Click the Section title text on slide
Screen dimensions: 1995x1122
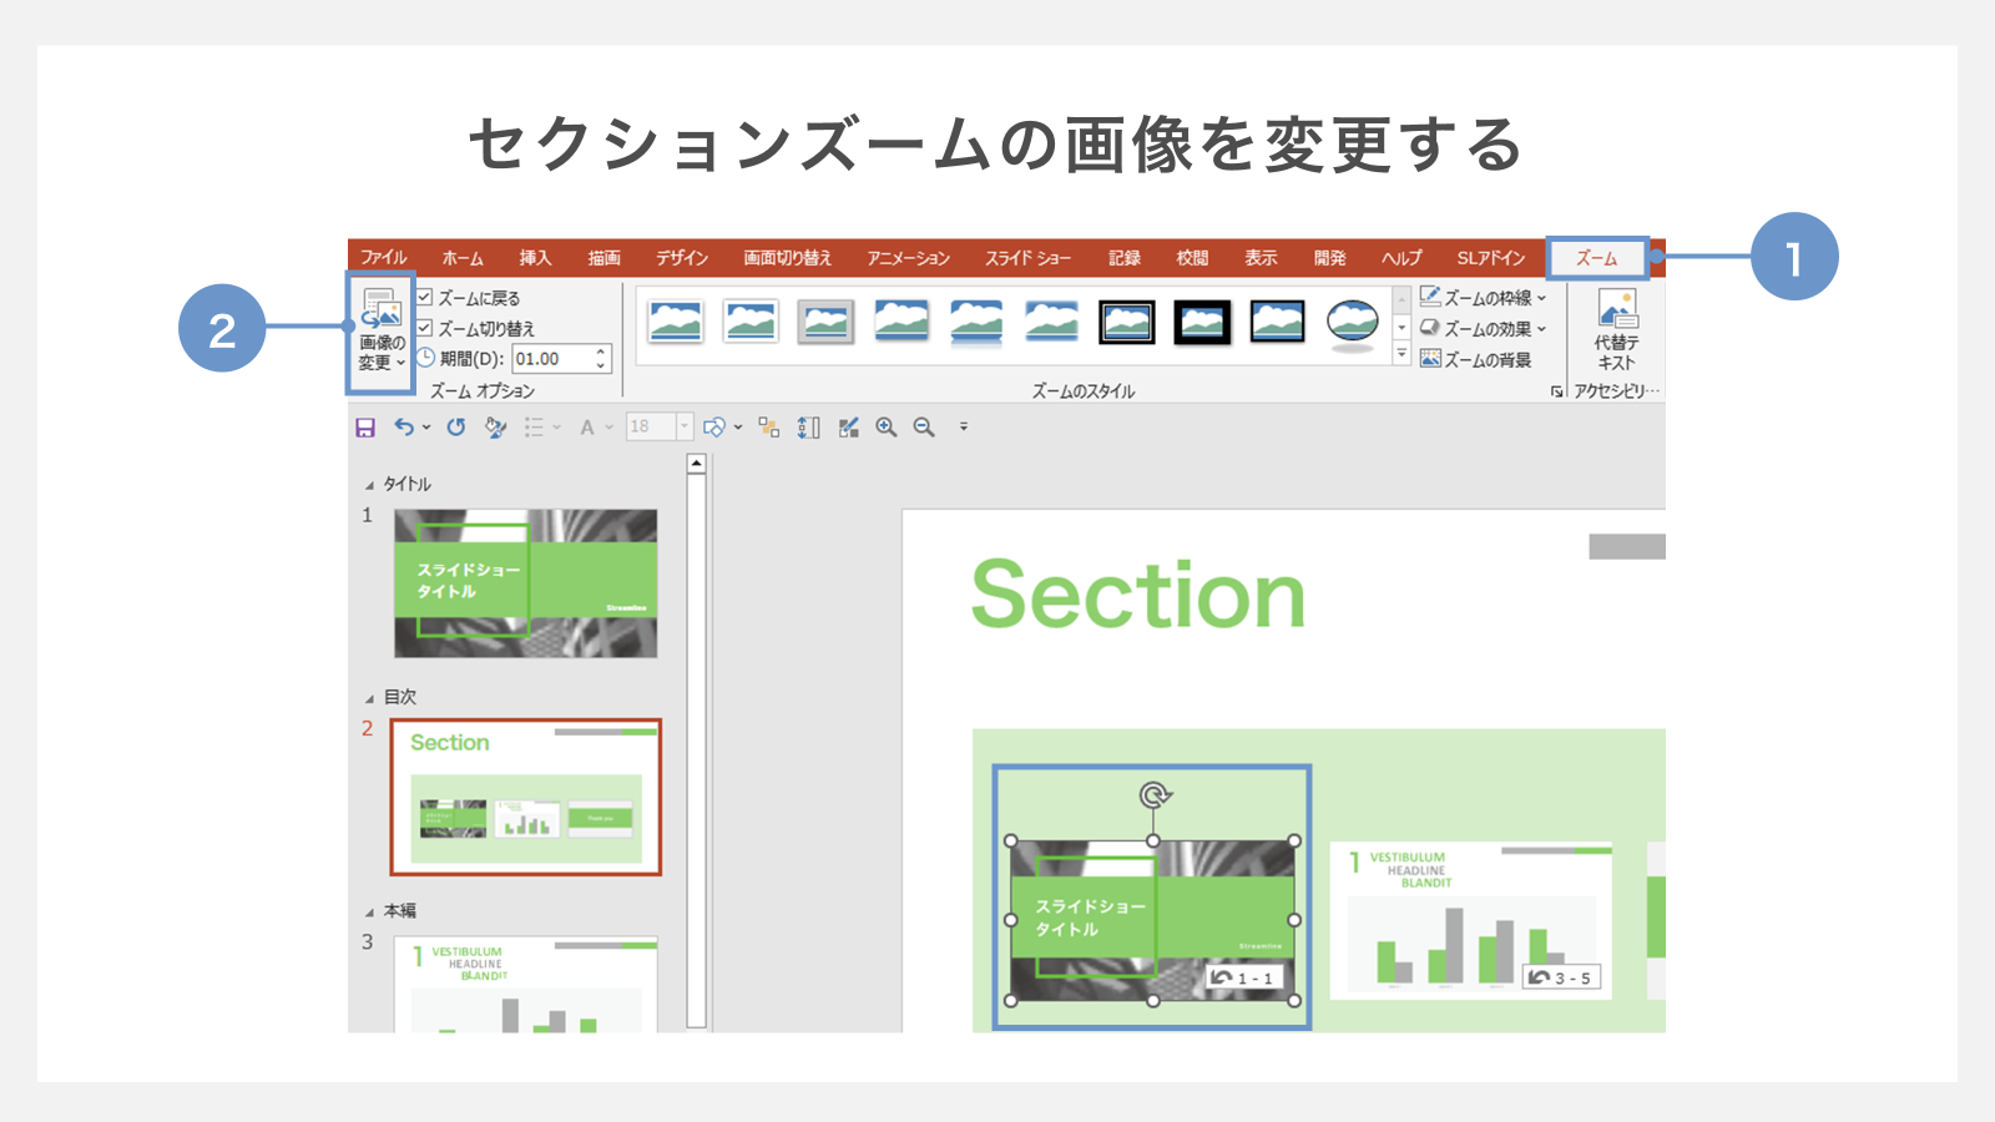pyautogui.click(x=1138, y=595)
